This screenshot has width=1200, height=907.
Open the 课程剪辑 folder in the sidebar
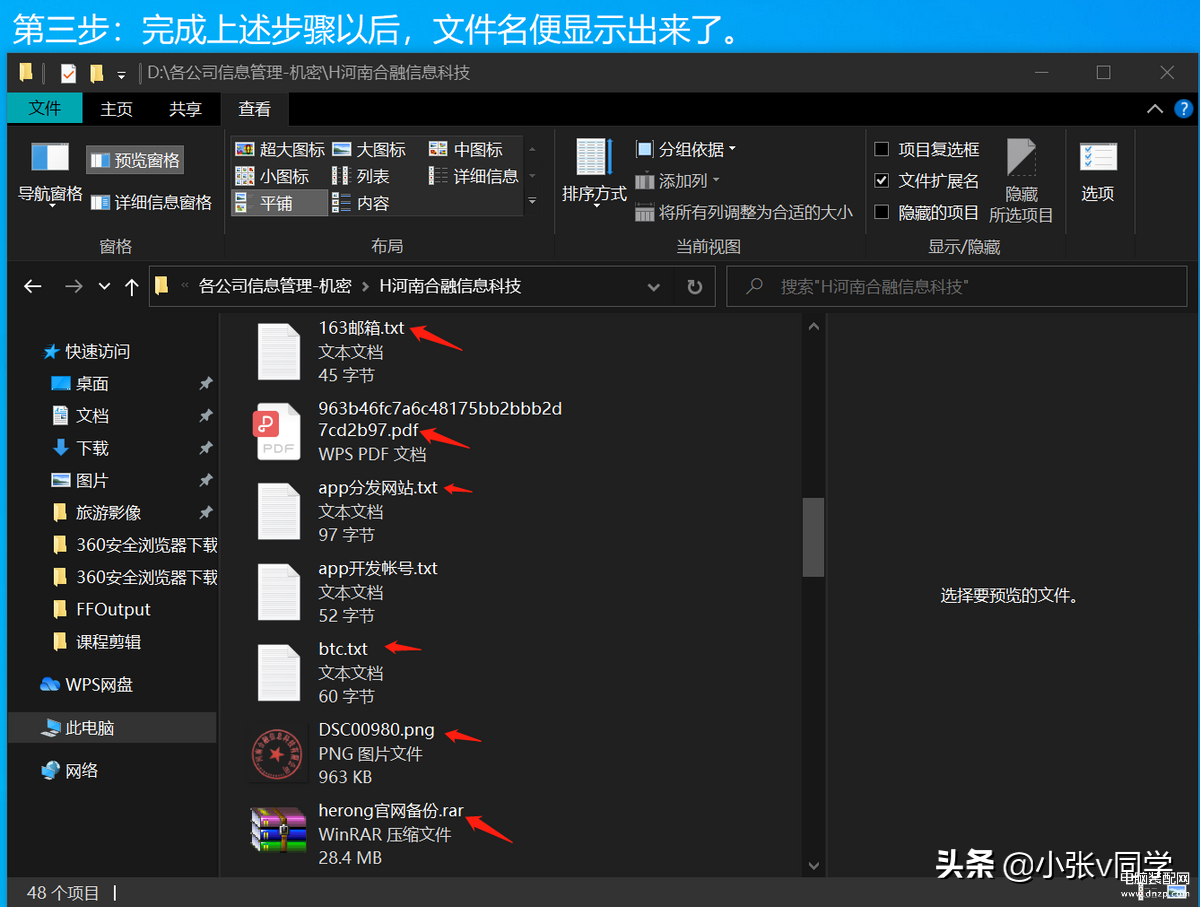pos(96,642)
